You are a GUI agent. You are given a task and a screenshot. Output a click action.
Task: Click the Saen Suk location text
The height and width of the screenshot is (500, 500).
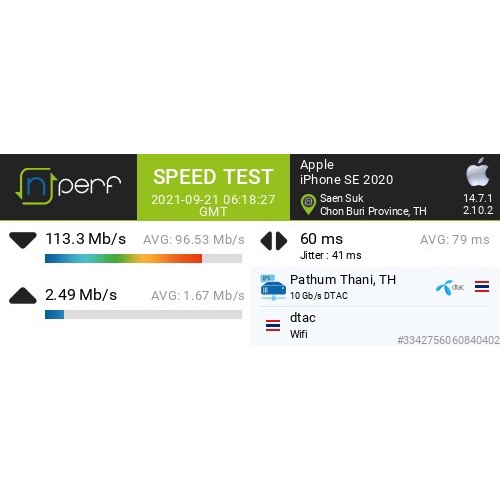pos(342,198)
